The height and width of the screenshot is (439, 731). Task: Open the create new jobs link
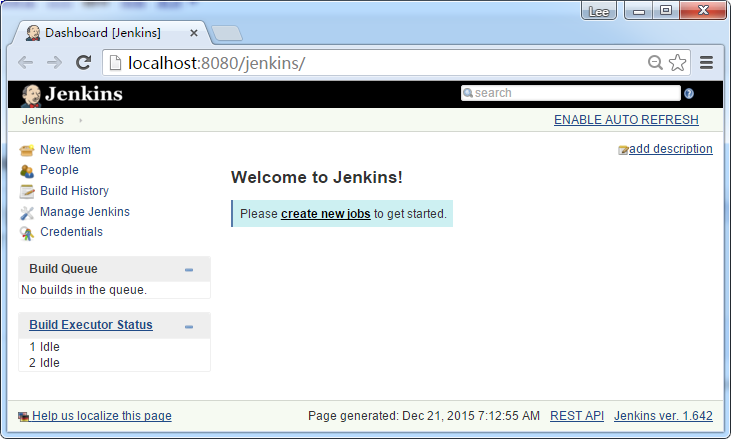[325, 214]
